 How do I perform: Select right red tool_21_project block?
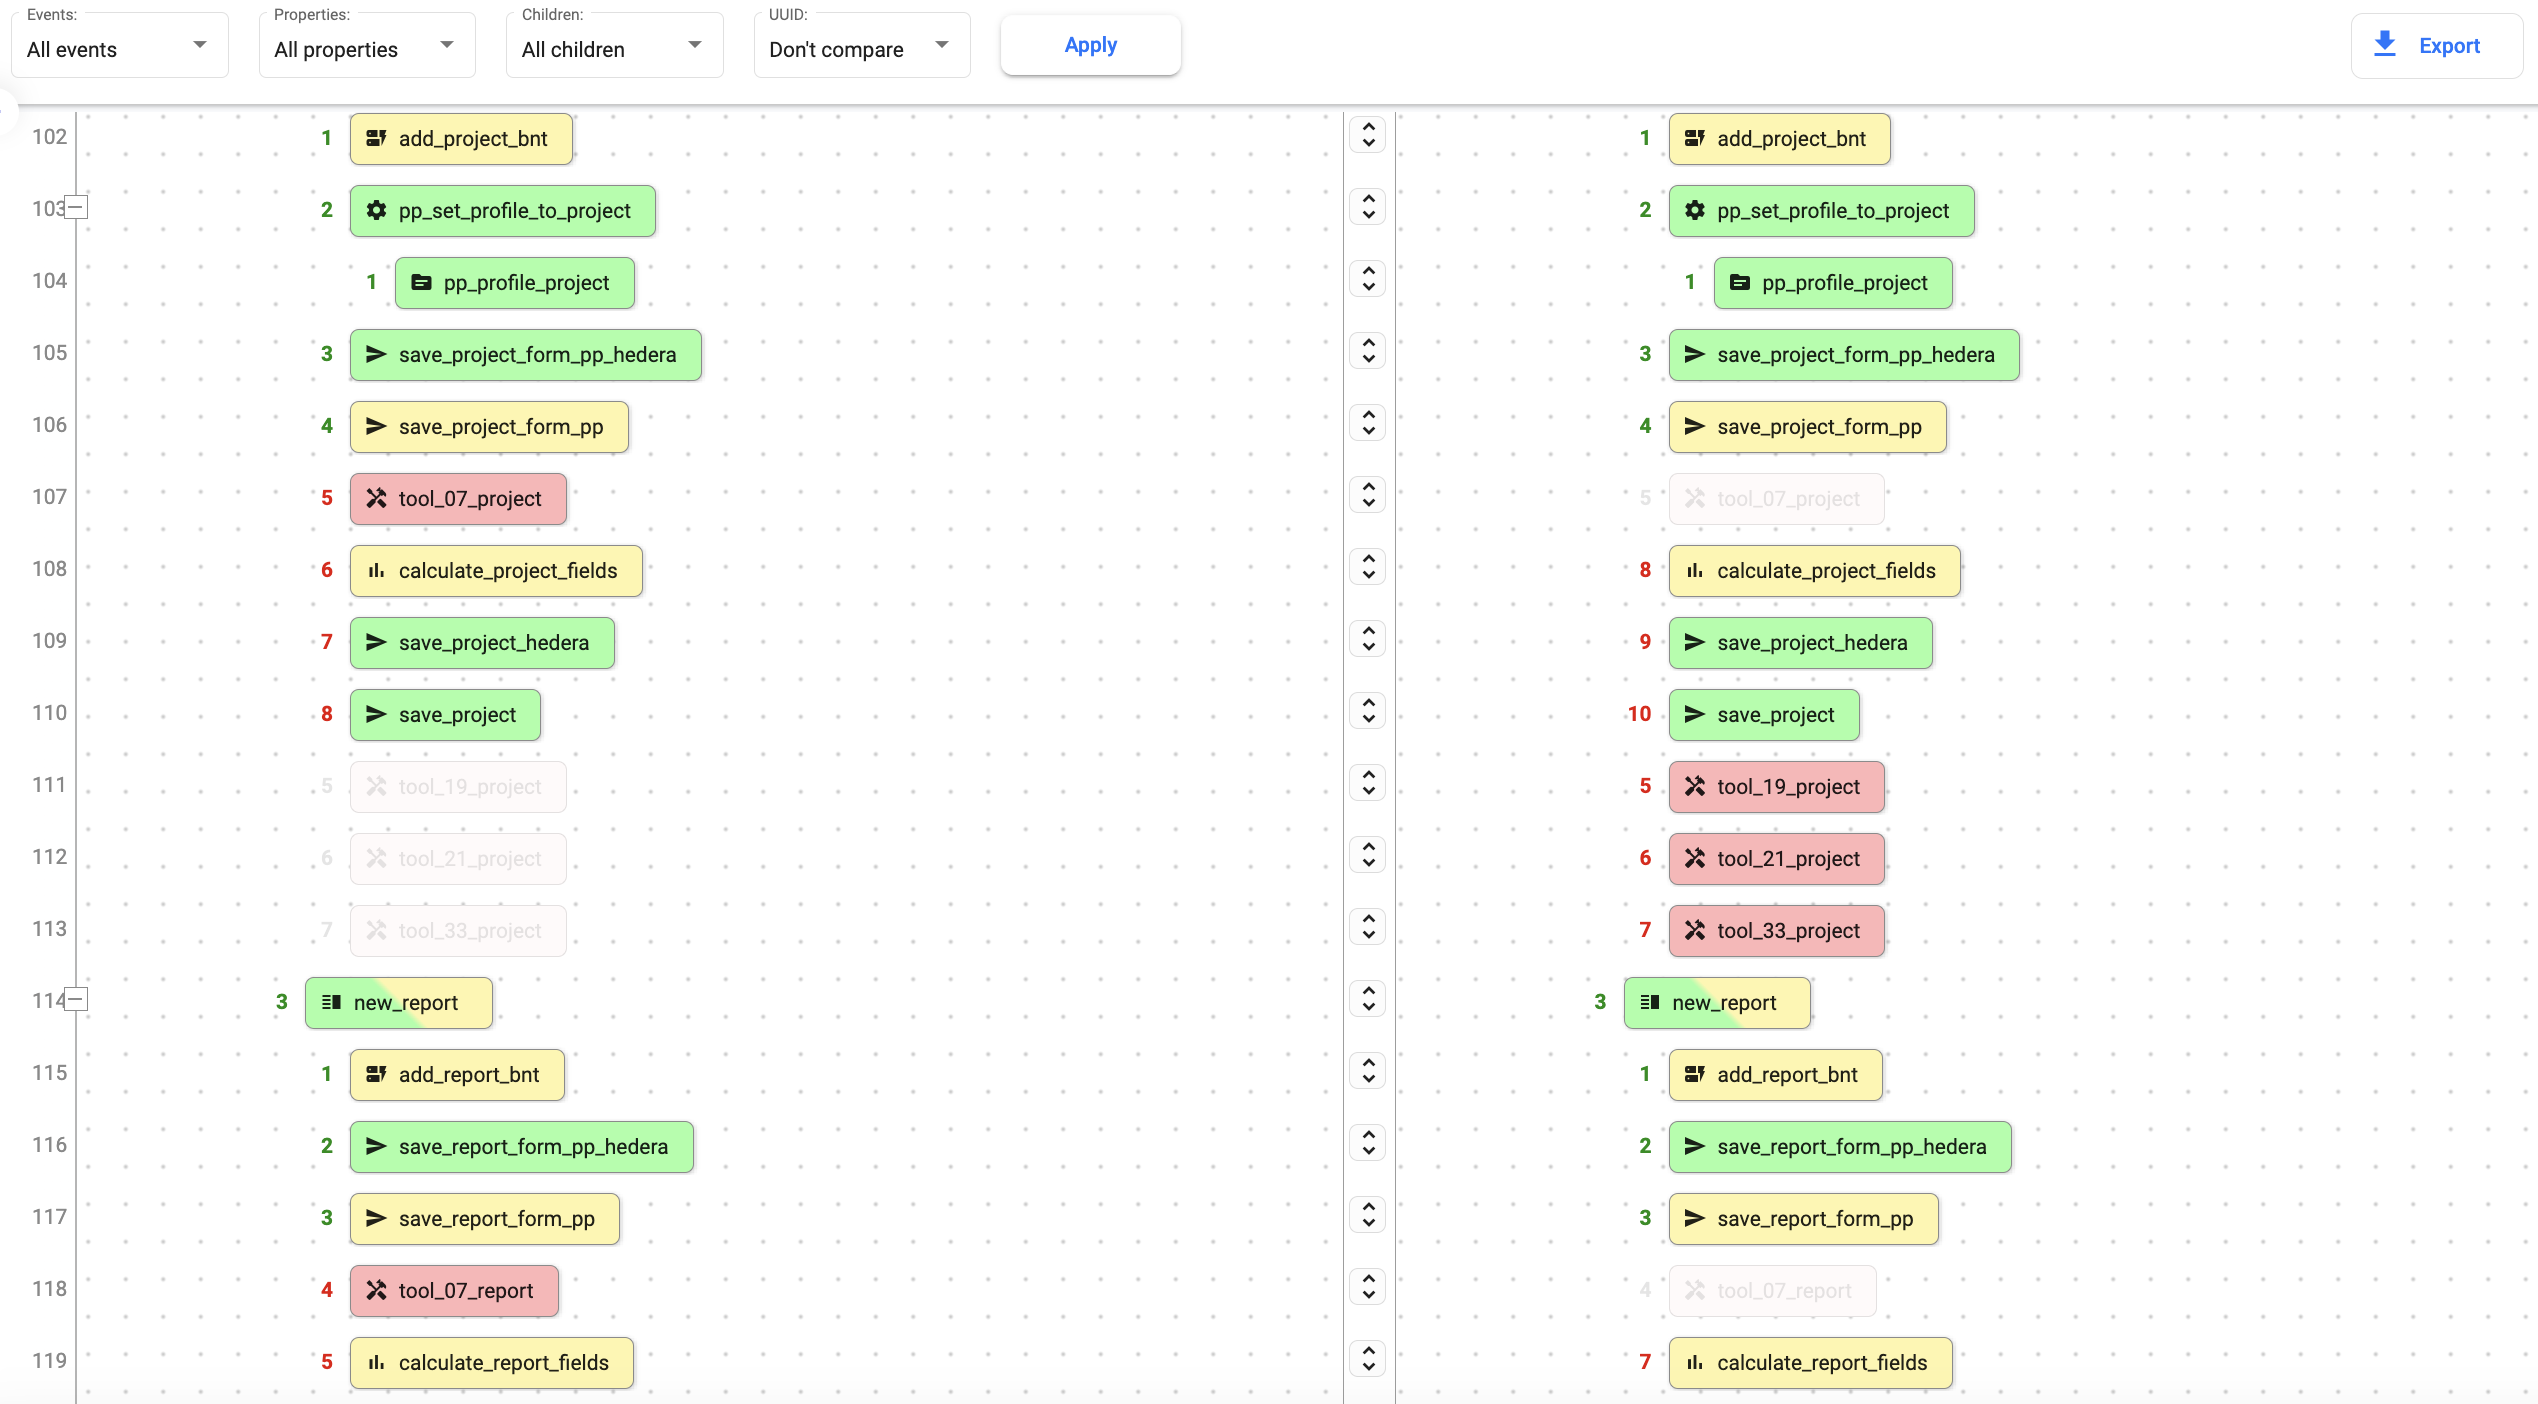pos(1776,859)
